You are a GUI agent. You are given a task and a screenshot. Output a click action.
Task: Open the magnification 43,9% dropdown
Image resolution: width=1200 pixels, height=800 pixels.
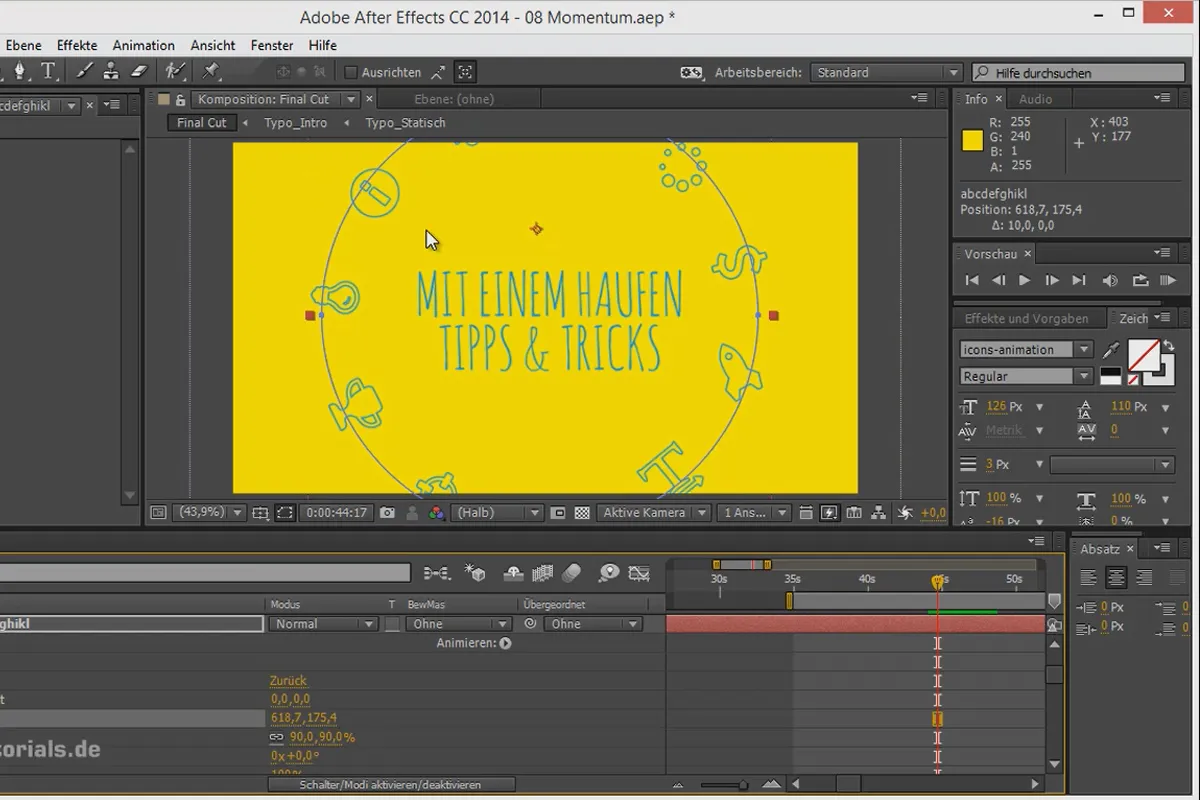[209, 513]
